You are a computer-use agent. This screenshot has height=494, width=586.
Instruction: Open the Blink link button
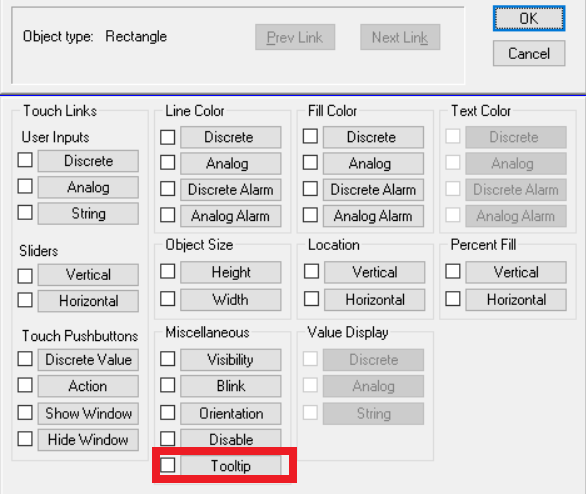pyautogui.click(x=231, y=386)
